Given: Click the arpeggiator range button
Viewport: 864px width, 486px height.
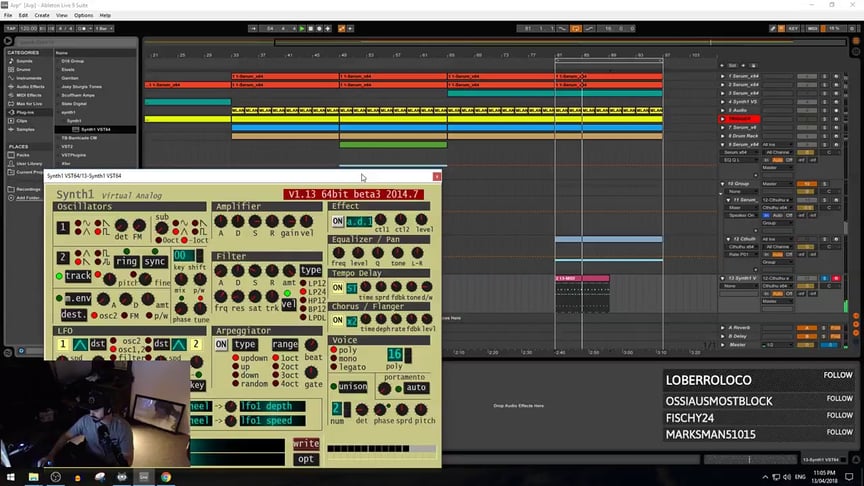Looking at the screenshot, I should [x=285, y=344].
